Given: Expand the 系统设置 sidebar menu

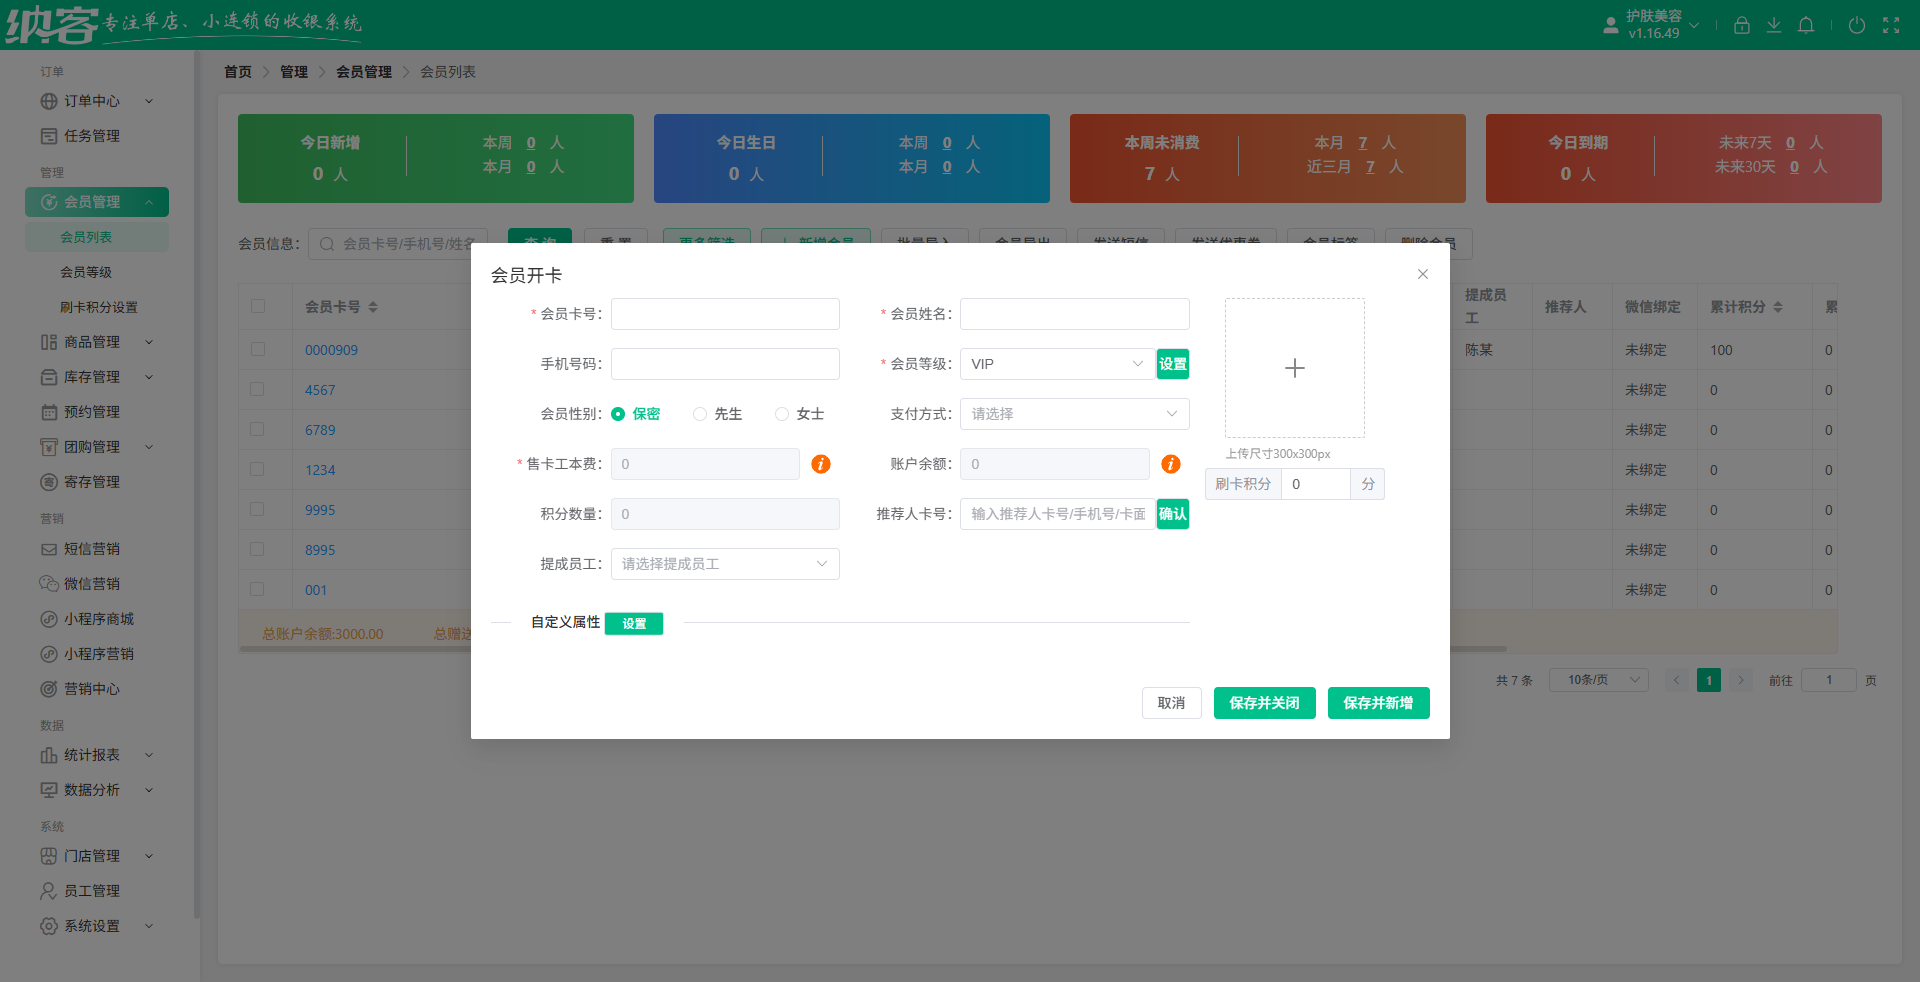Looking at the screenshot, I should point(97,926).
